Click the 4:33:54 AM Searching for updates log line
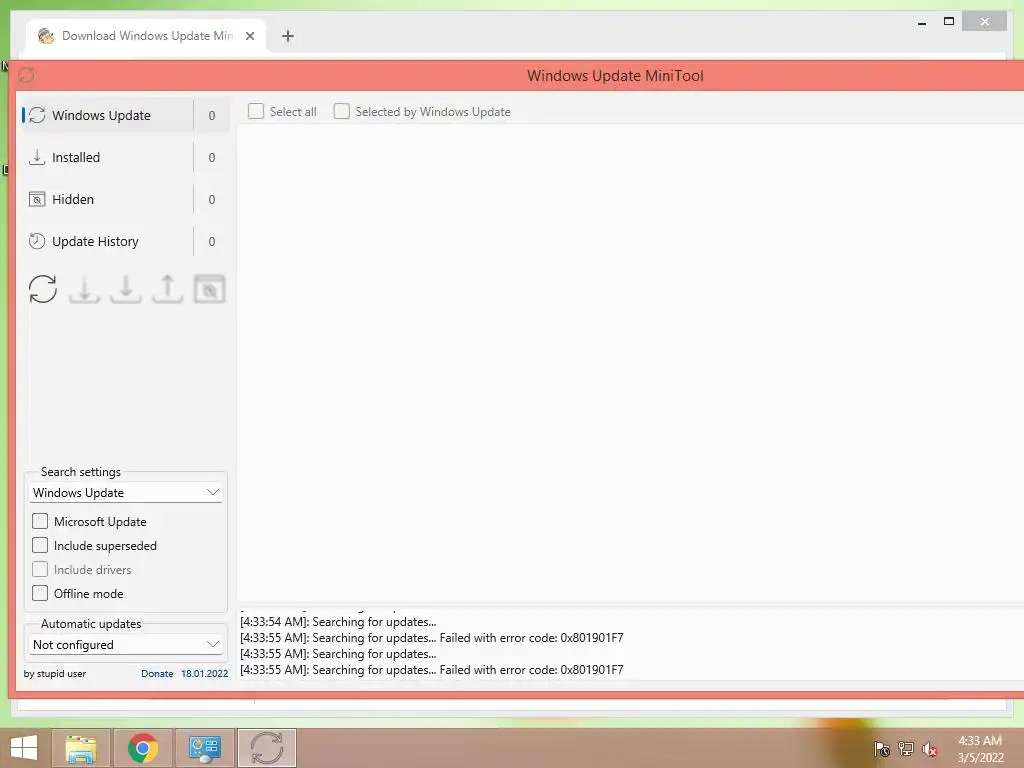This screenshot has height=768, width=1024. point(338,622)
